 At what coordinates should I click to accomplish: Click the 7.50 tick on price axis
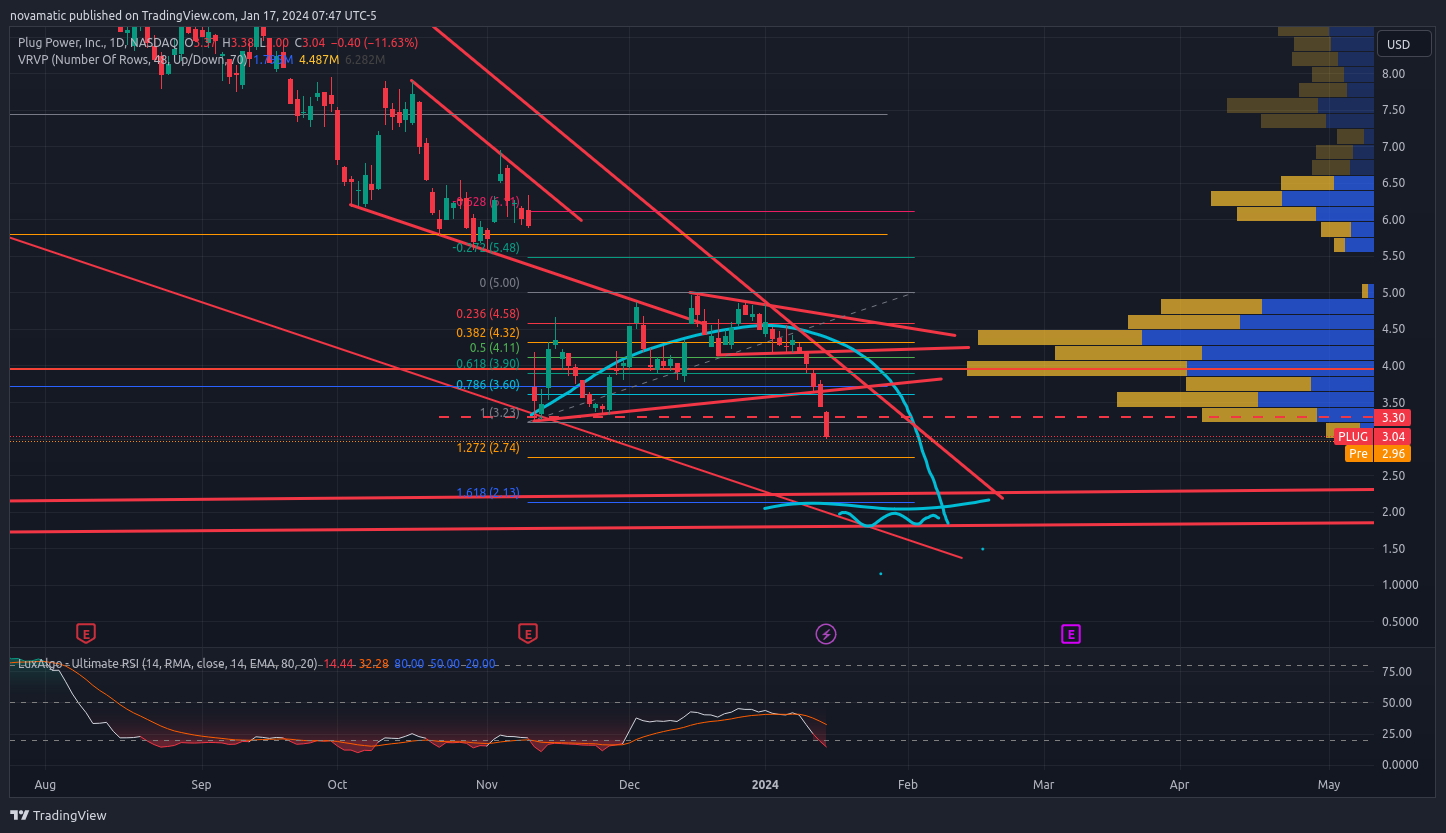pyautogui.click(x=1393, y=110)
